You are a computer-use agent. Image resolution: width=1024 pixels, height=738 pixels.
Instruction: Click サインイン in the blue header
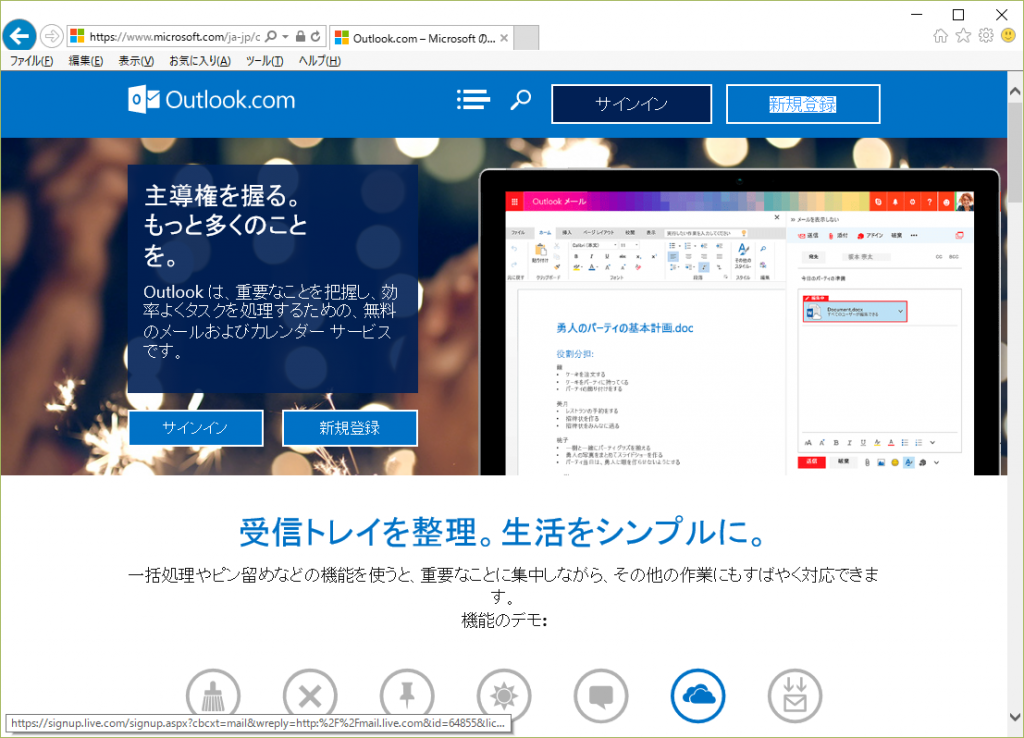pyautogui.click(x=632, y=104)
